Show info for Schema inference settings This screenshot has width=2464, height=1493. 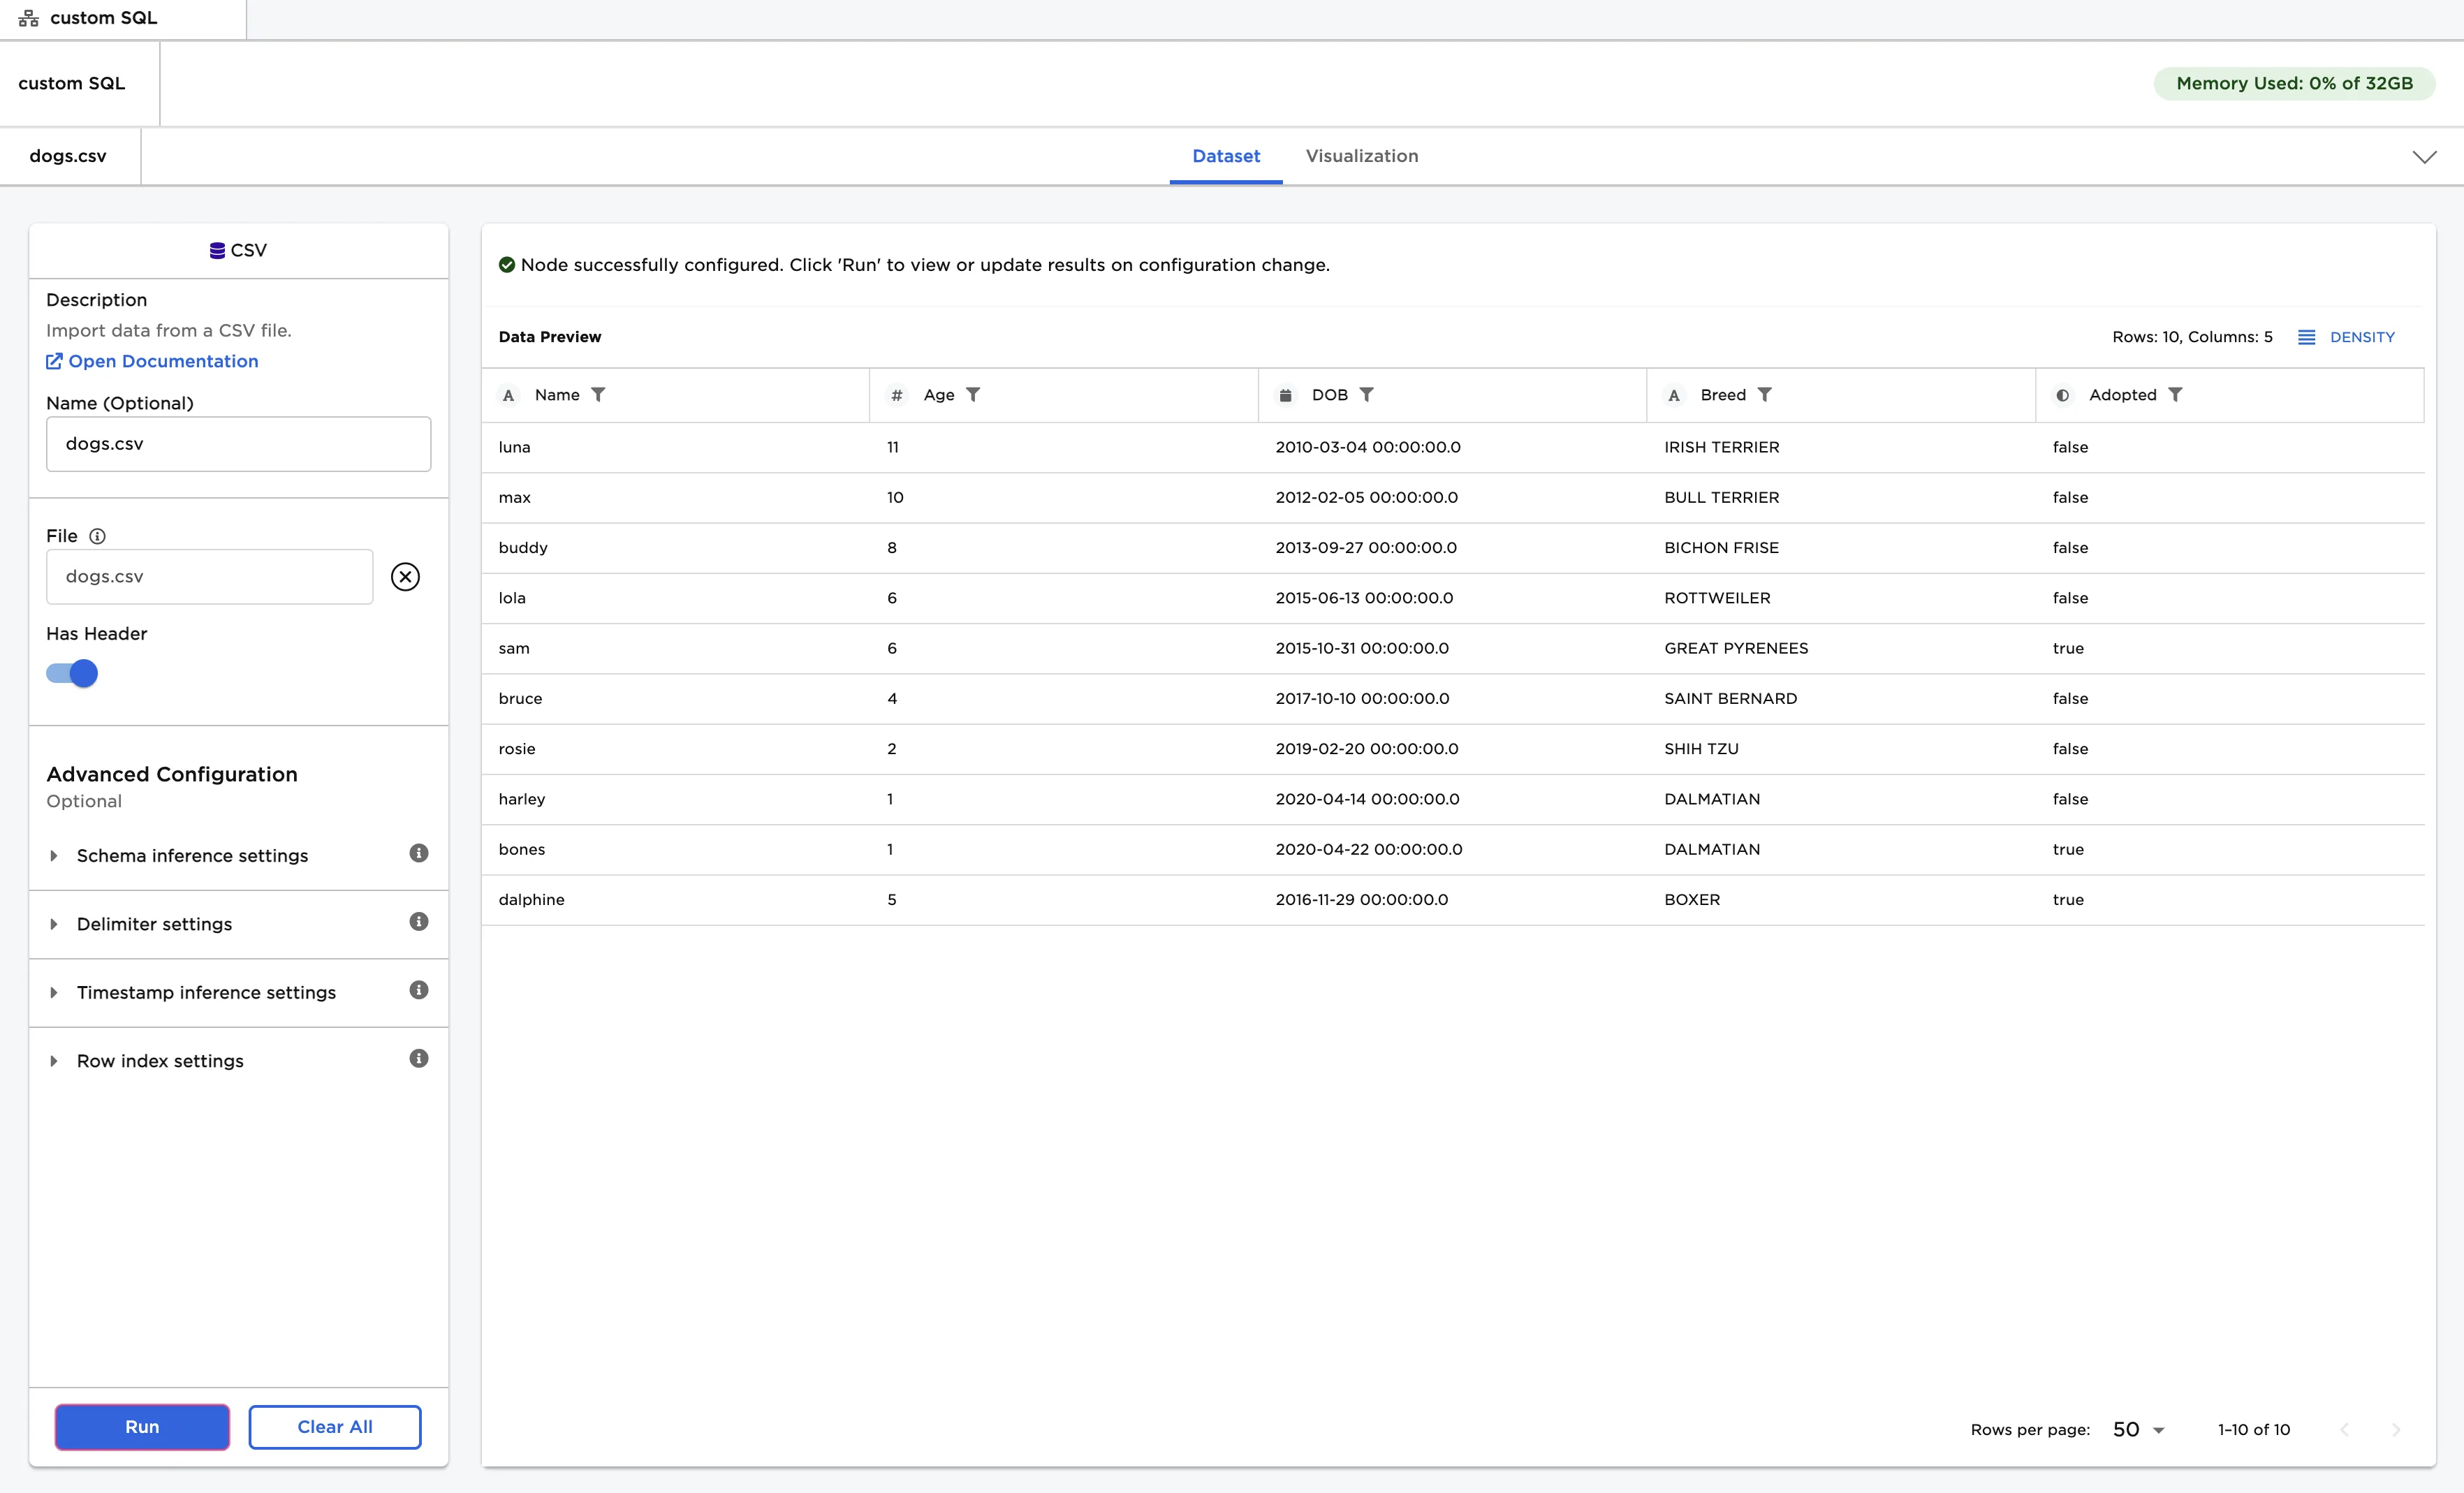coord(418,853)
